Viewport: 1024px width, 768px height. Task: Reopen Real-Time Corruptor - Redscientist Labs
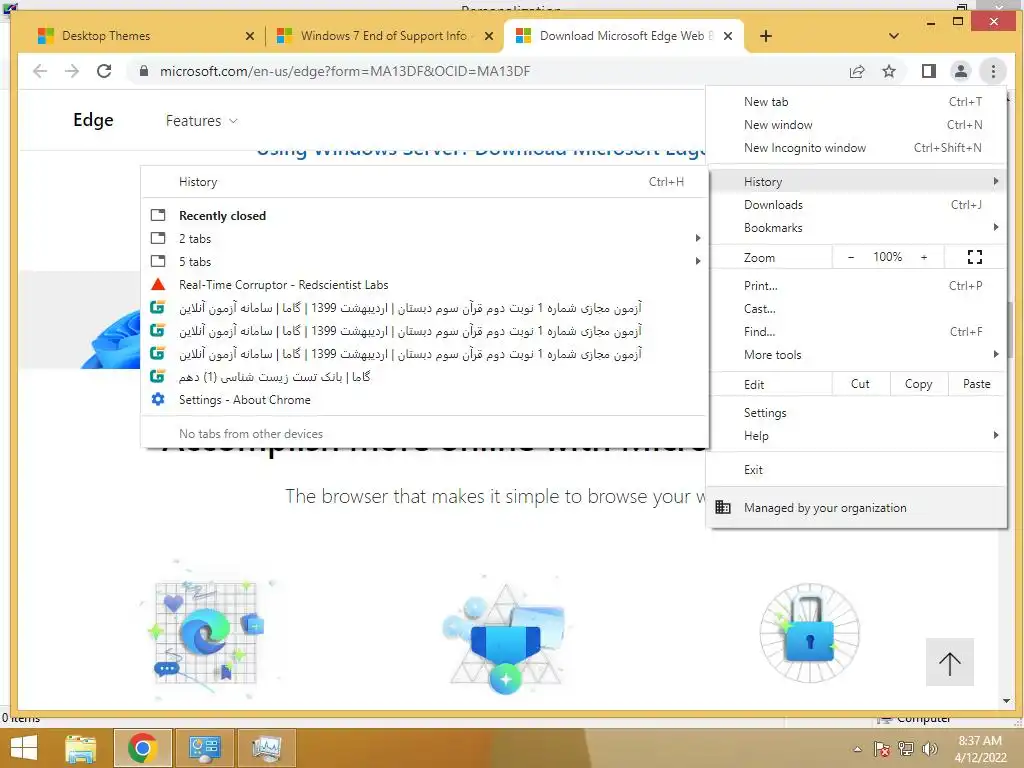tap(424, 285)
